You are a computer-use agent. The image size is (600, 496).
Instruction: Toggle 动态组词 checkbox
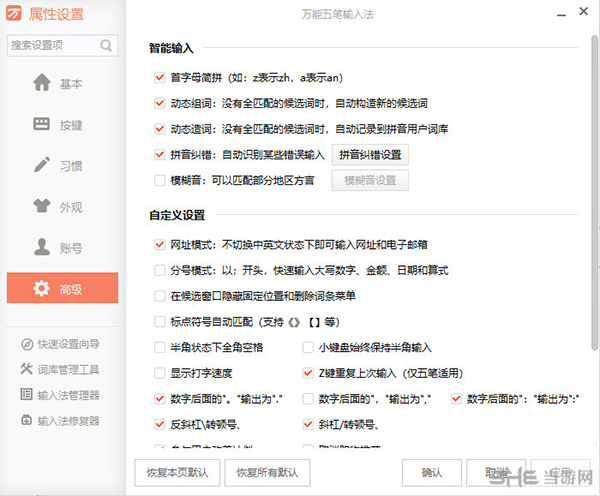pos(160,103)
